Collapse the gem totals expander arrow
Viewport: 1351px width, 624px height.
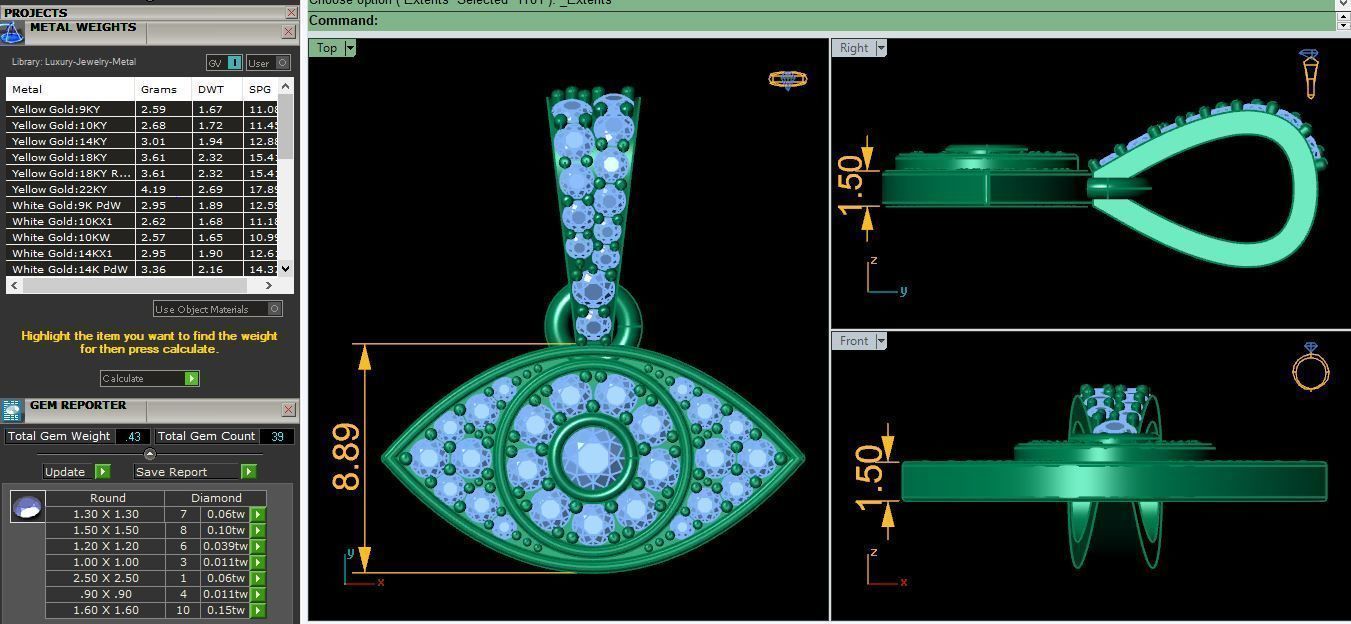[150, 454]
